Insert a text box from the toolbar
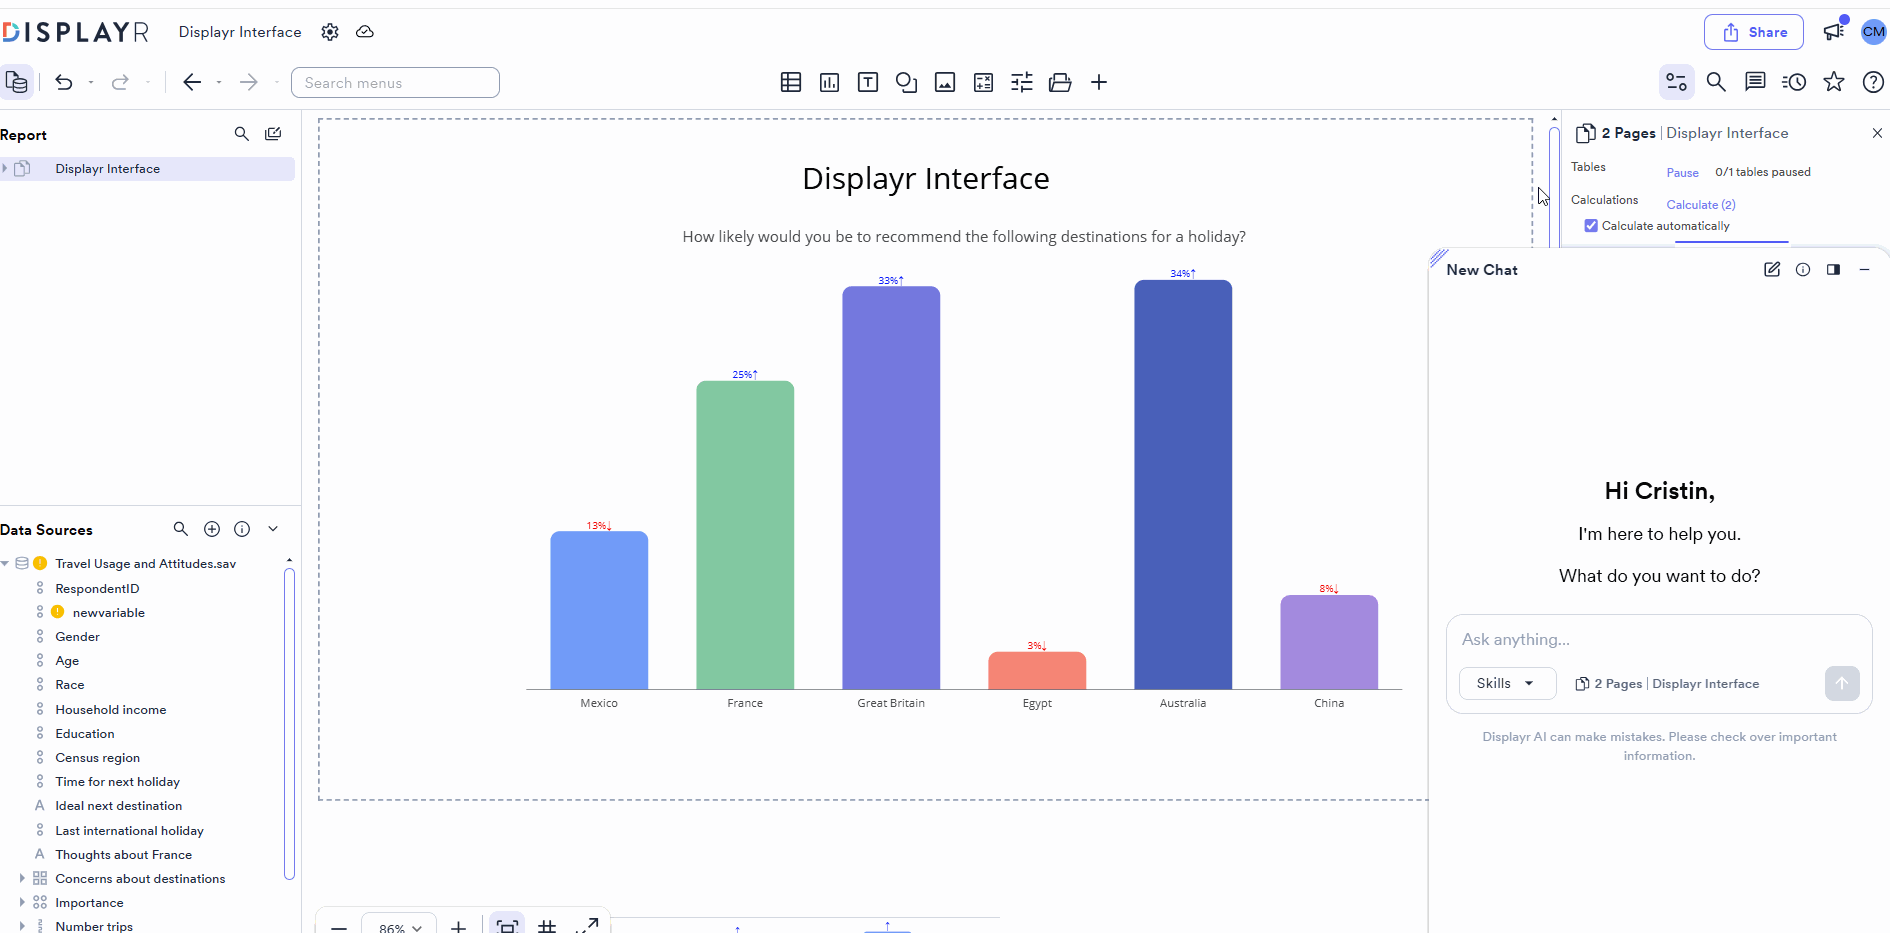 tap(868, 82)
